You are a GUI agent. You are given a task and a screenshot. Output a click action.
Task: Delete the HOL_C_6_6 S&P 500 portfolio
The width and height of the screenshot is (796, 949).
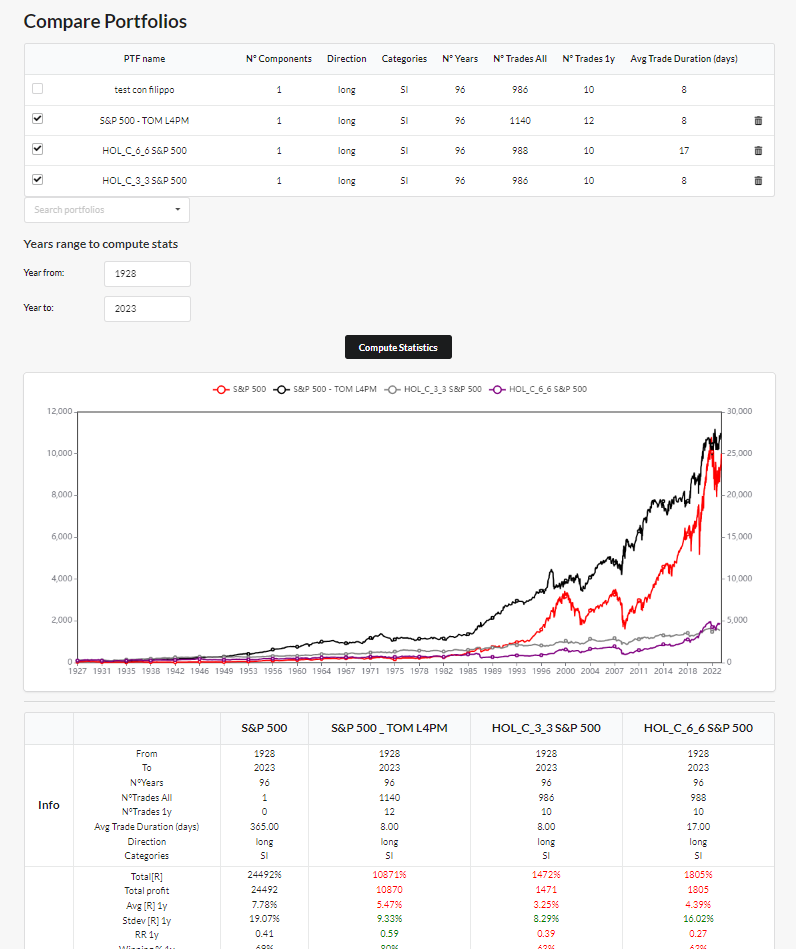click(x=758, y=150)
